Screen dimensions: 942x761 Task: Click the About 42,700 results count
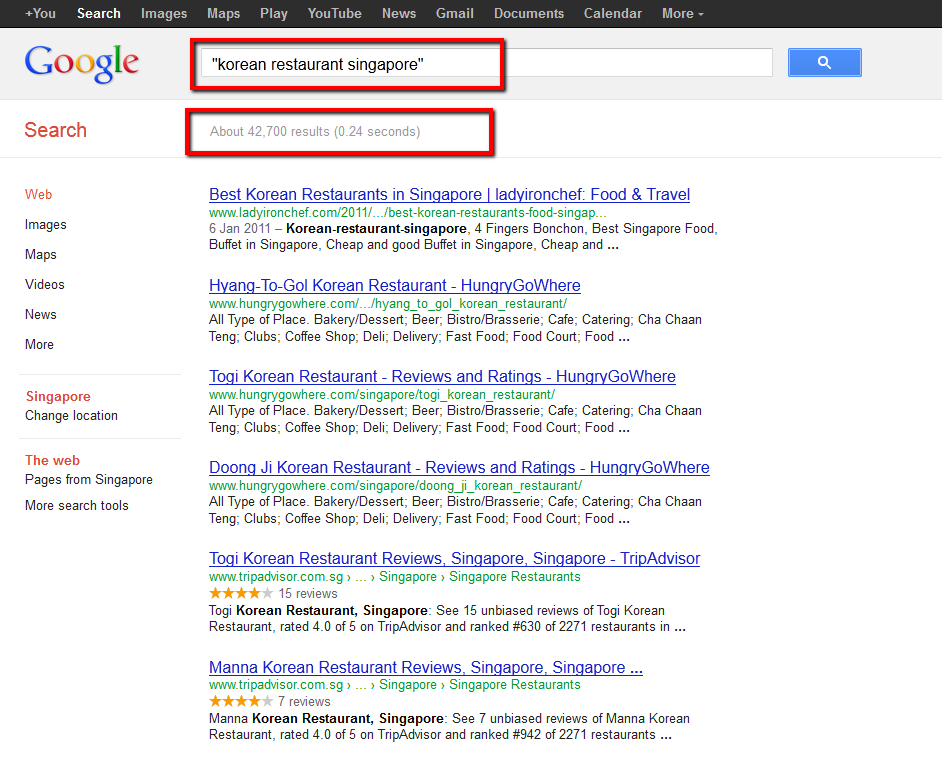(315, 132)
